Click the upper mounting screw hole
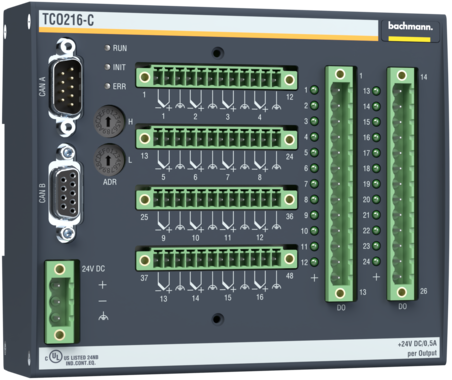 point(217,53)
